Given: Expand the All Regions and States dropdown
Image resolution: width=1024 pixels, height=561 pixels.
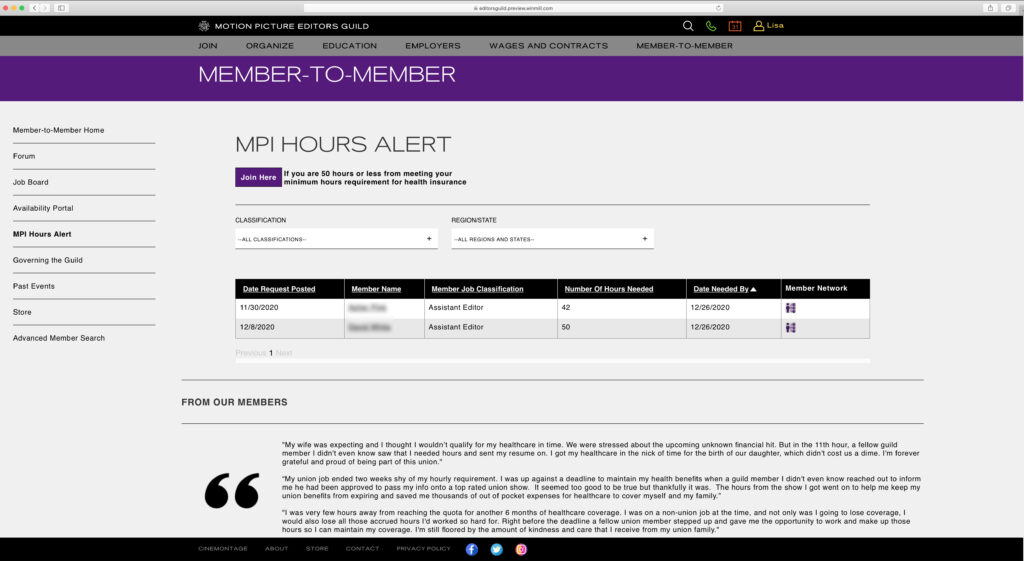Looking at the screenshot, I should [552, 239].
